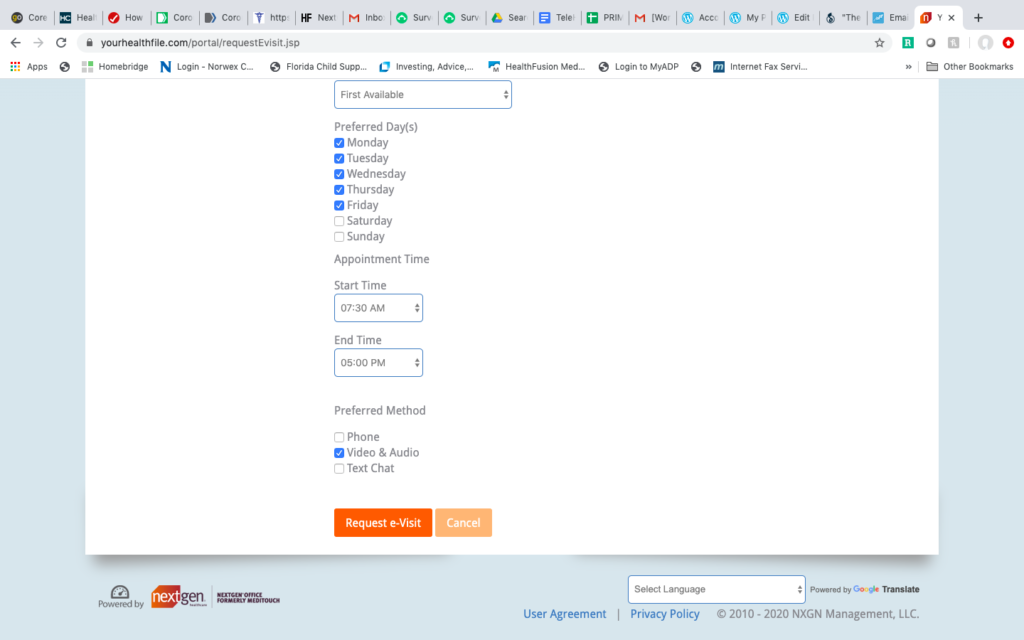The width and height of the screenshot is (1024, 640).
Task: Tick the Text Chat checkbox
Action: [339, 468]
